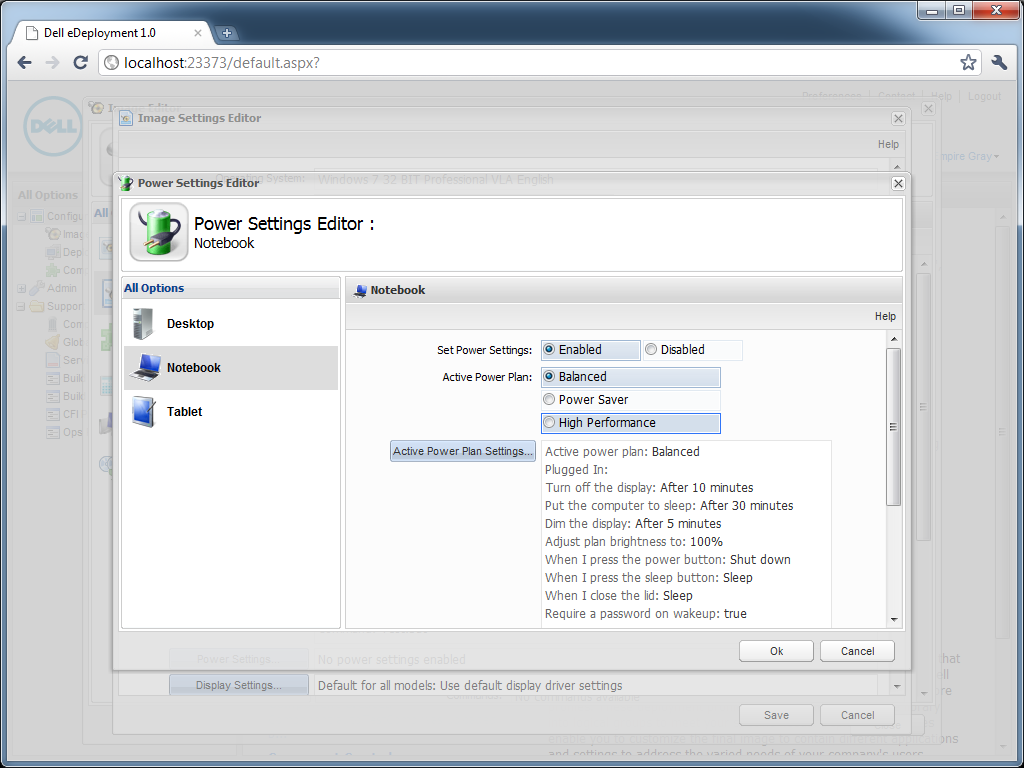This screenshot has width=1024, height=768.
Task: Click the Image Settings Editor title bar icon
Action: coord(126,118)
